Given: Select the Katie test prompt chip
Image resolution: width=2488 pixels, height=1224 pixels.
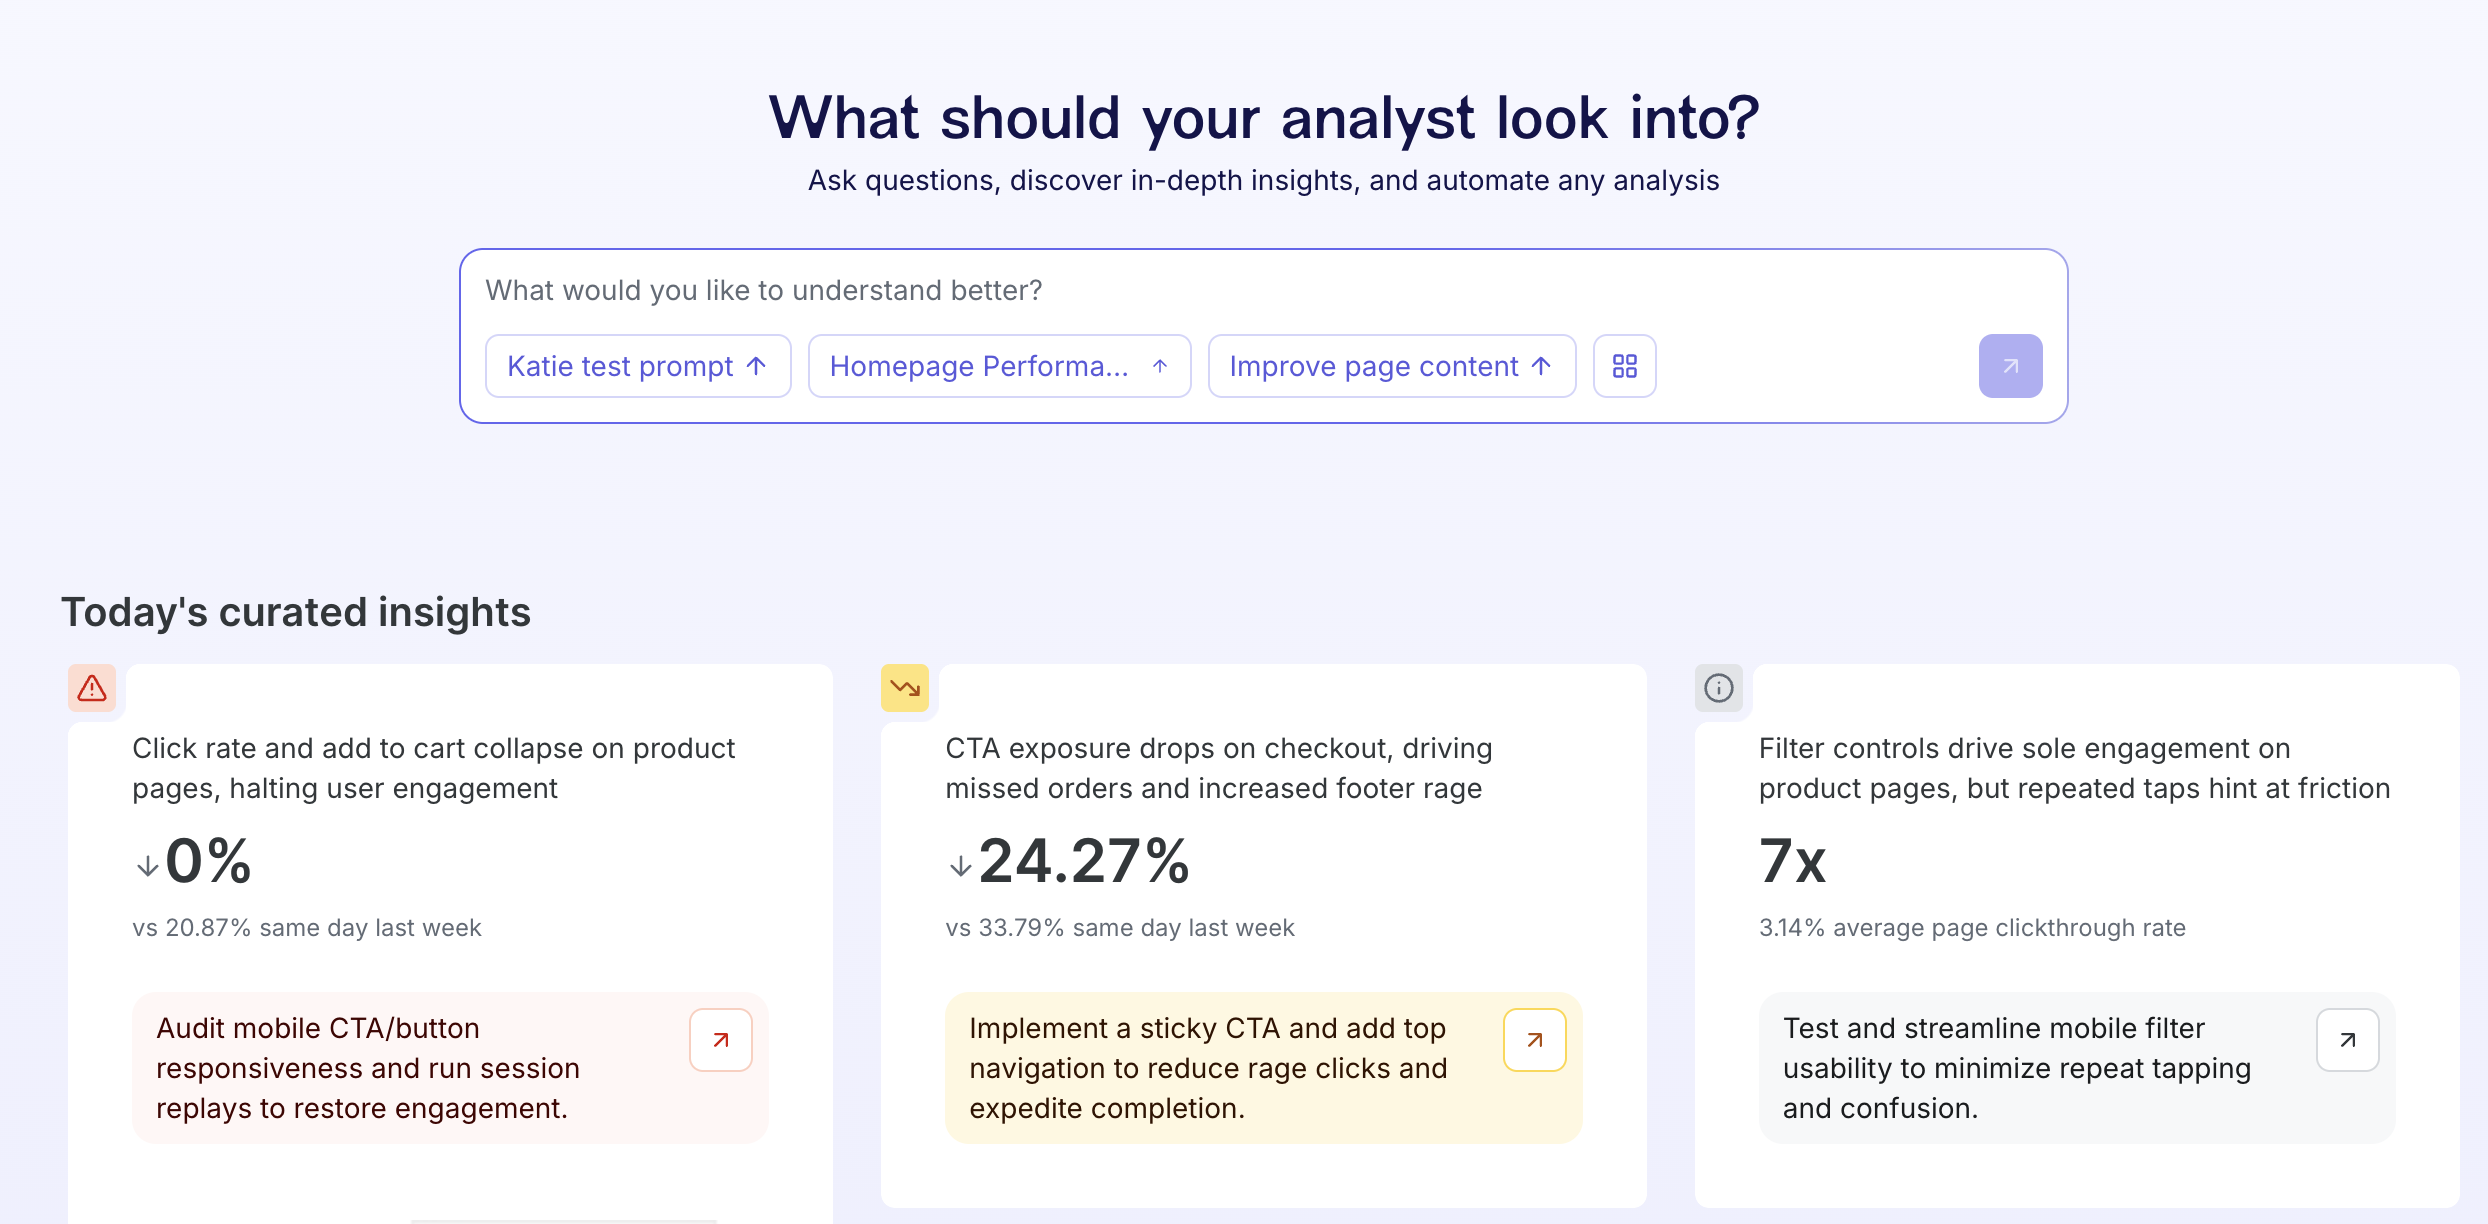Looking at the screenshot, I should (x=638, y=366).
